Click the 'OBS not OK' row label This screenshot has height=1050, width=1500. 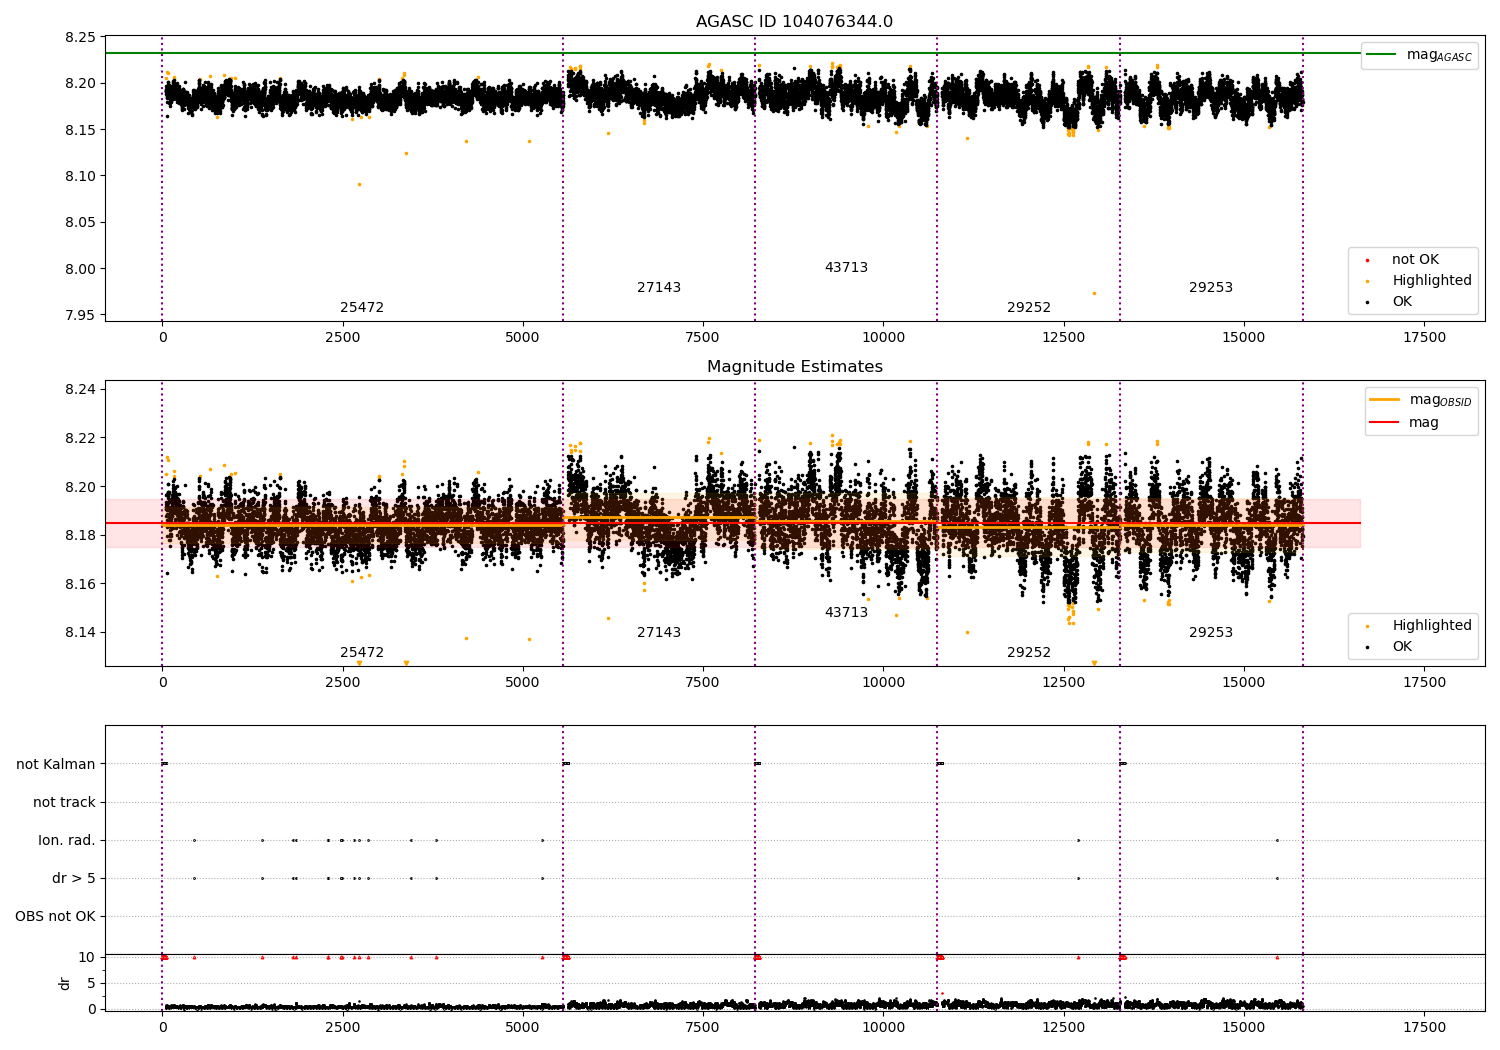[x=55, y=917]
